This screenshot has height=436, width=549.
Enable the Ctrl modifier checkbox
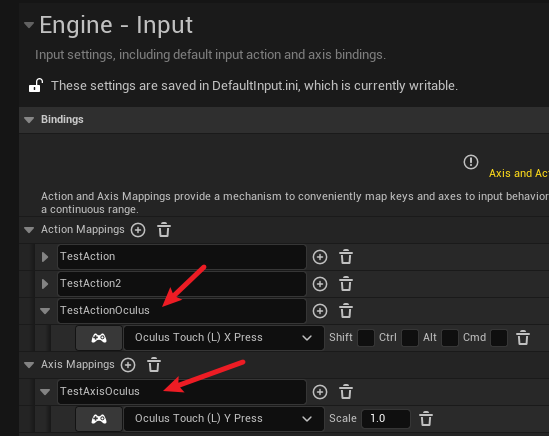coord(410,338)
